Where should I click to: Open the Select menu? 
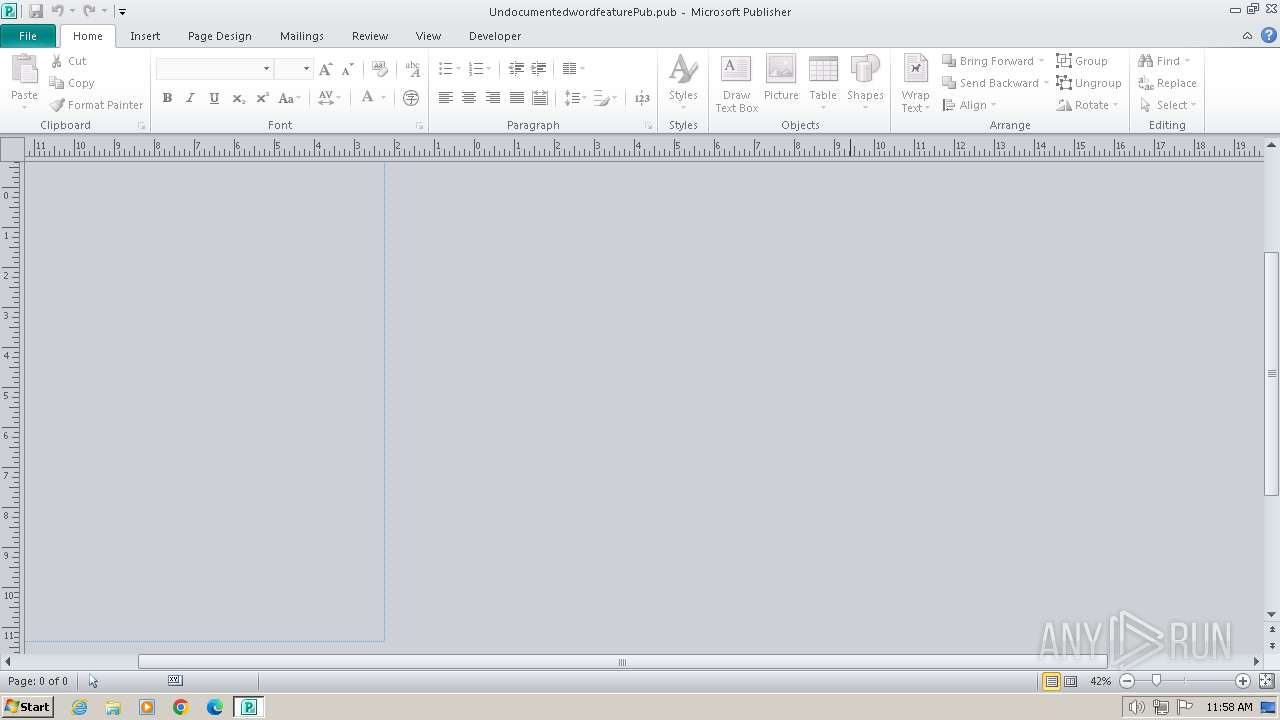point(1168,105)
